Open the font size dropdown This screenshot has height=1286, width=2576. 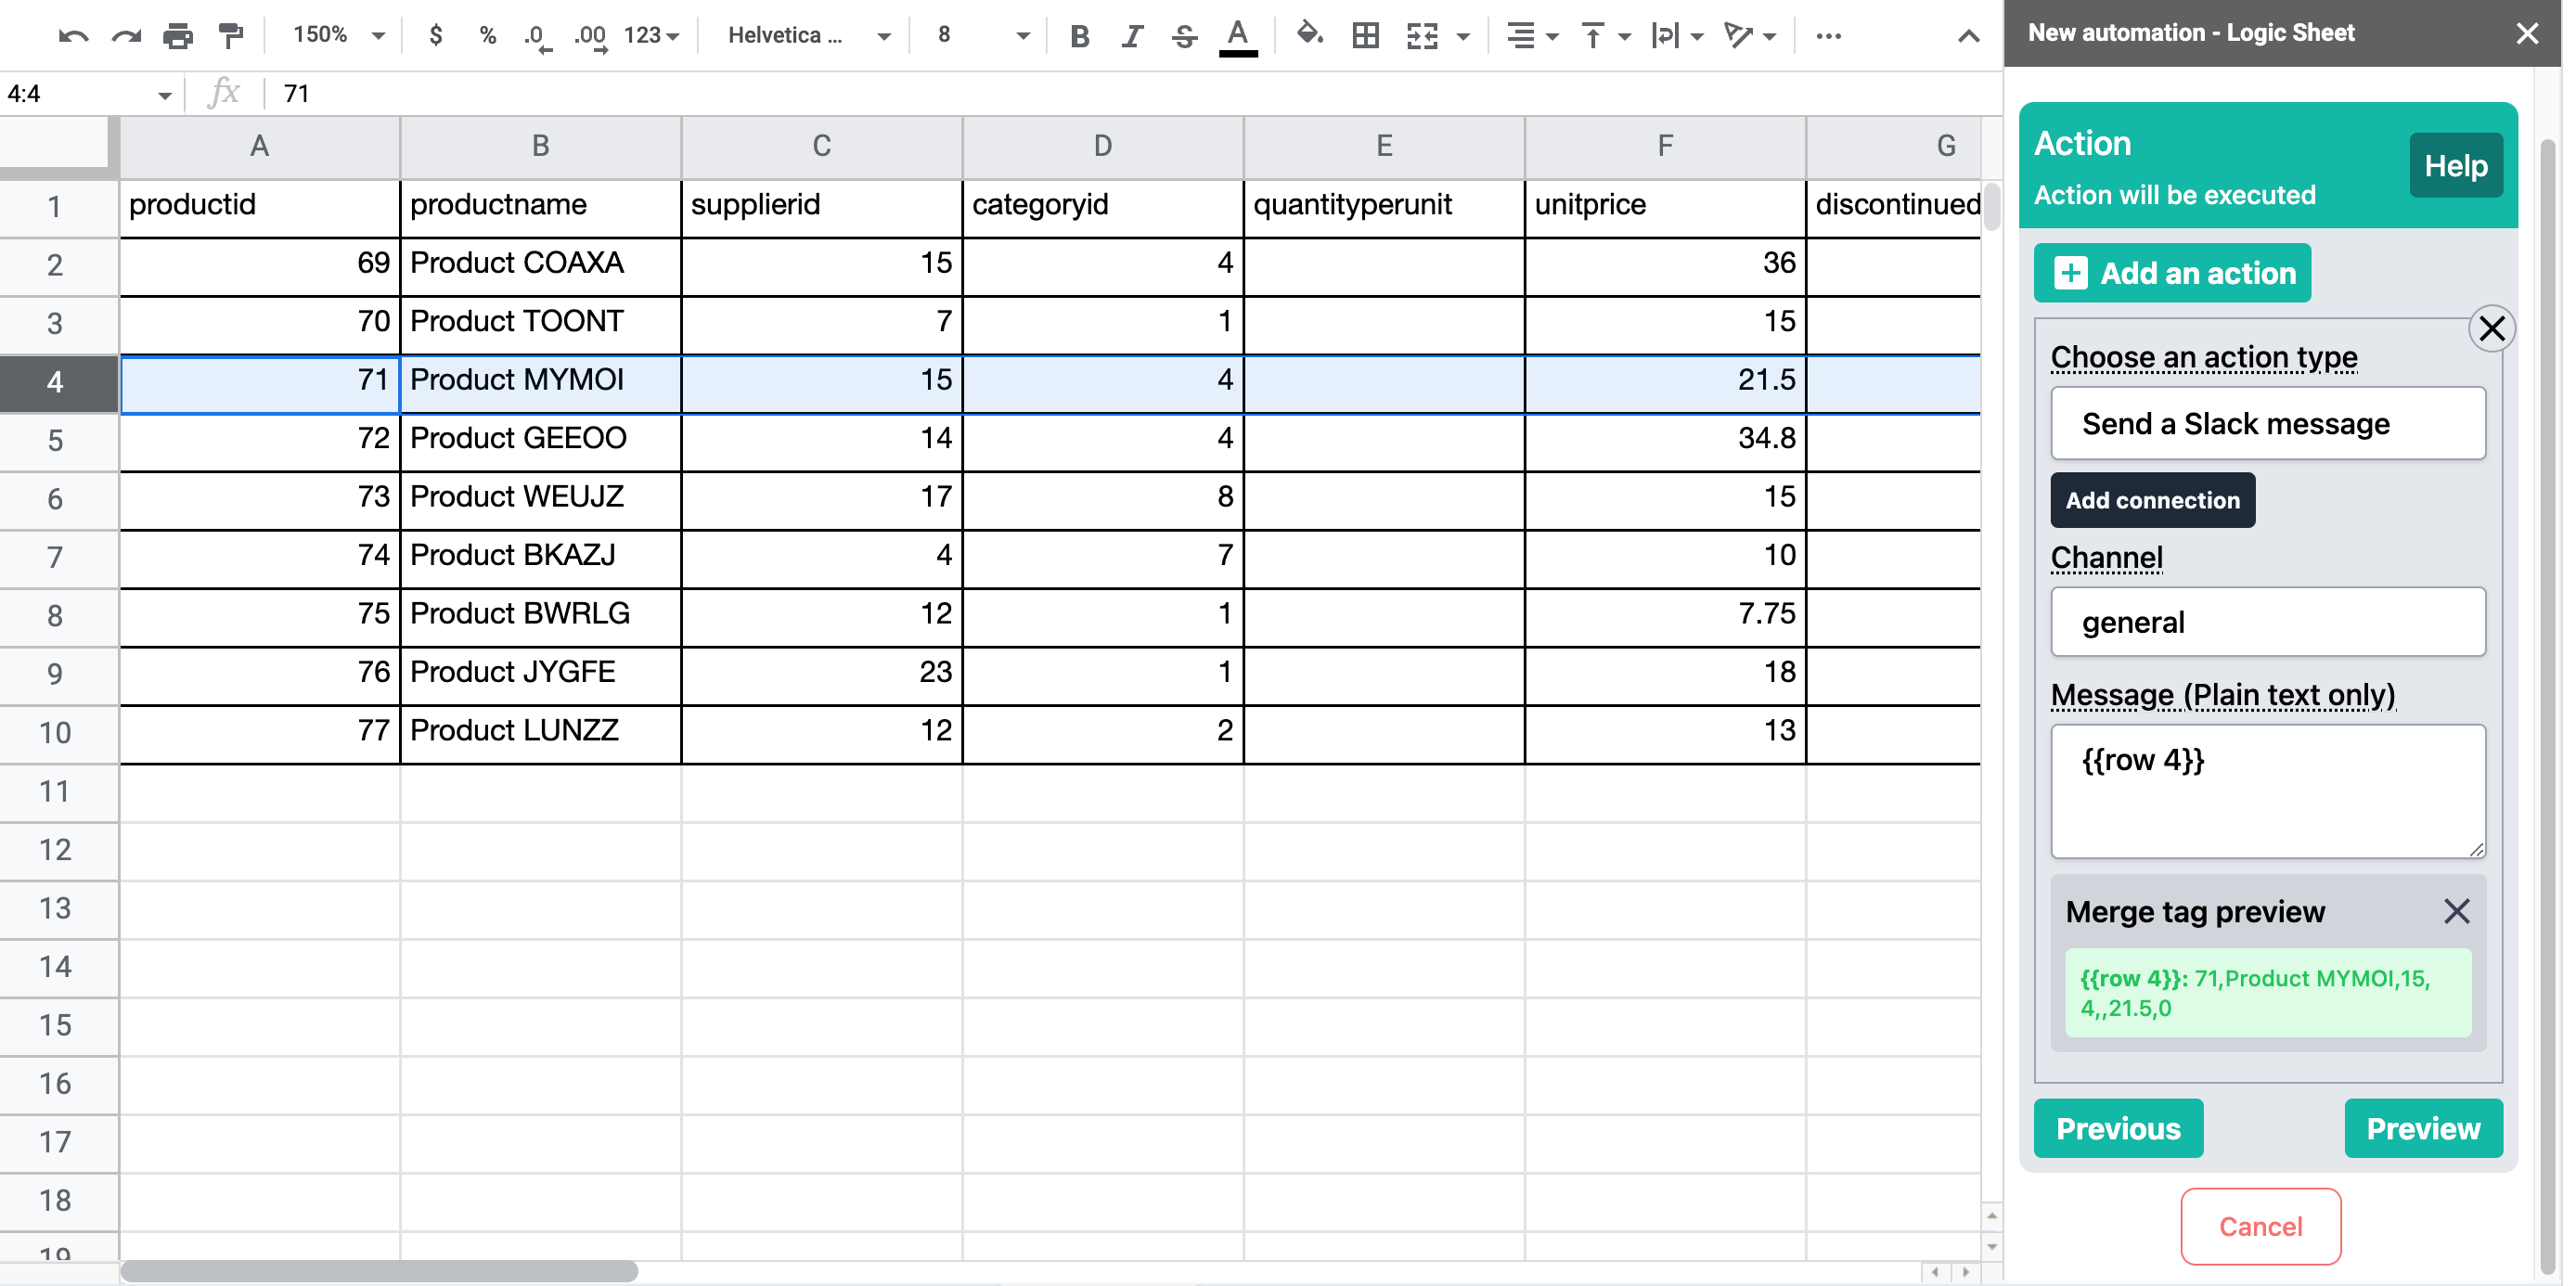982,36
